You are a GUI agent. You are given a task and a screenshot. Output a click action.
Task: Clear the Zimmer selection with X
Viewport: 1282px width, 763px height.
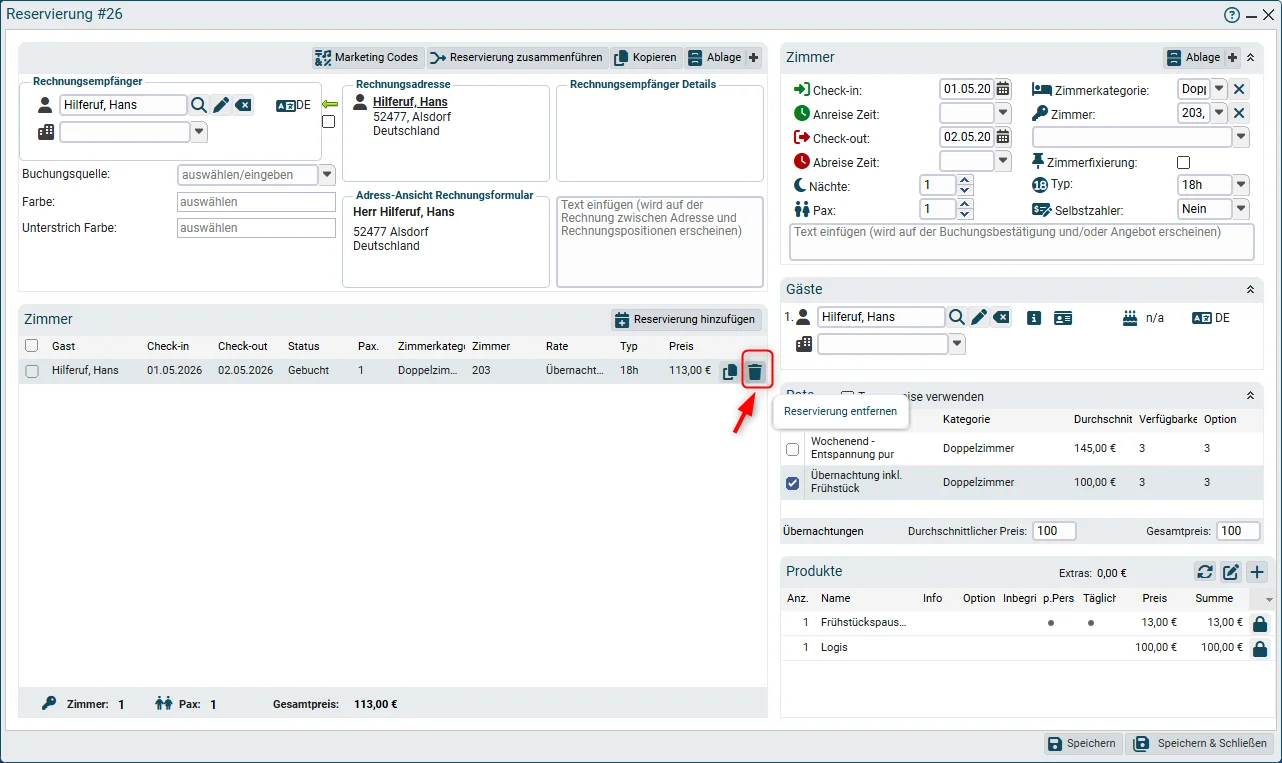click(x=1240, y=114)
